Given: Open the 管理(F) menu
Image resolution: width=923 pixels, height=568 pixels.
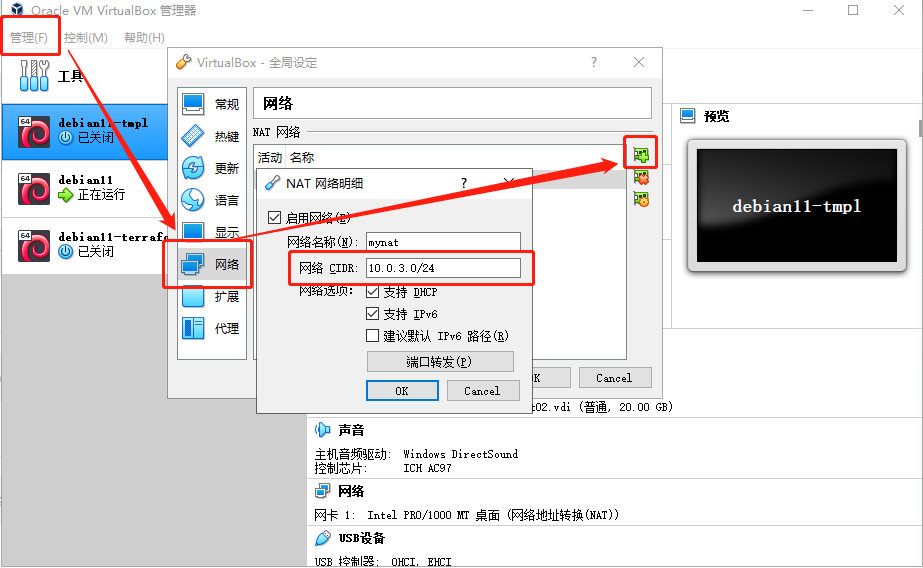Looking at the screenshot, I should click(29, 38).
